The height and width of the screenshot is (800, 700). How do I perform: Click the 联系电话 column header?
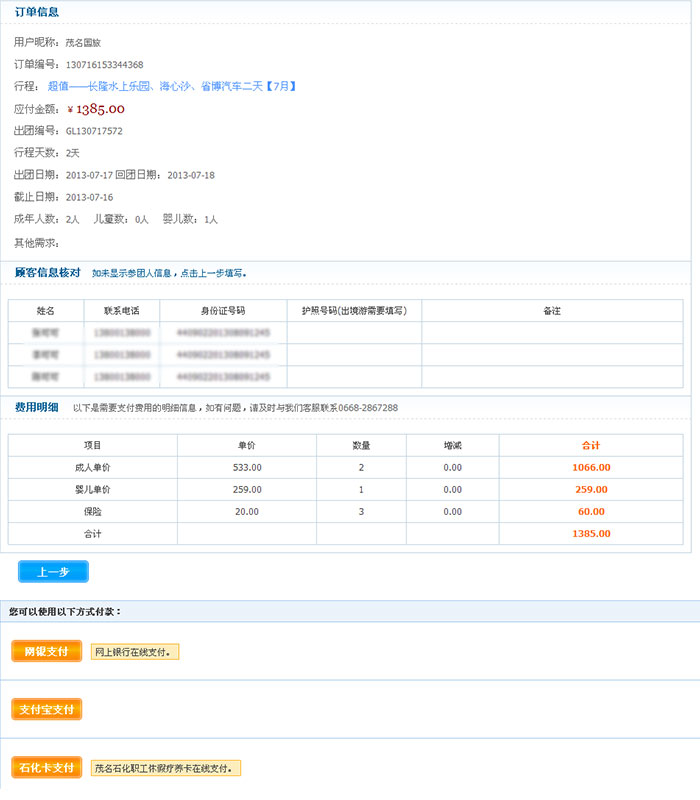coord(121,311)
